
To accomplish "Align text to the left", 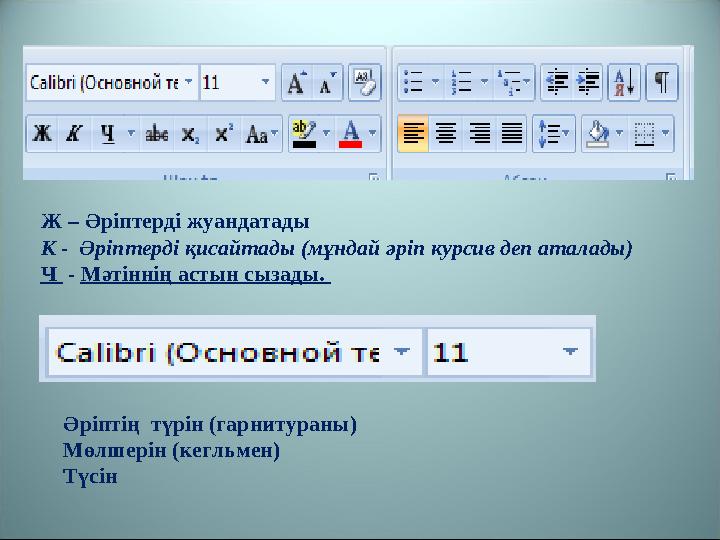I will coord(413,134).
